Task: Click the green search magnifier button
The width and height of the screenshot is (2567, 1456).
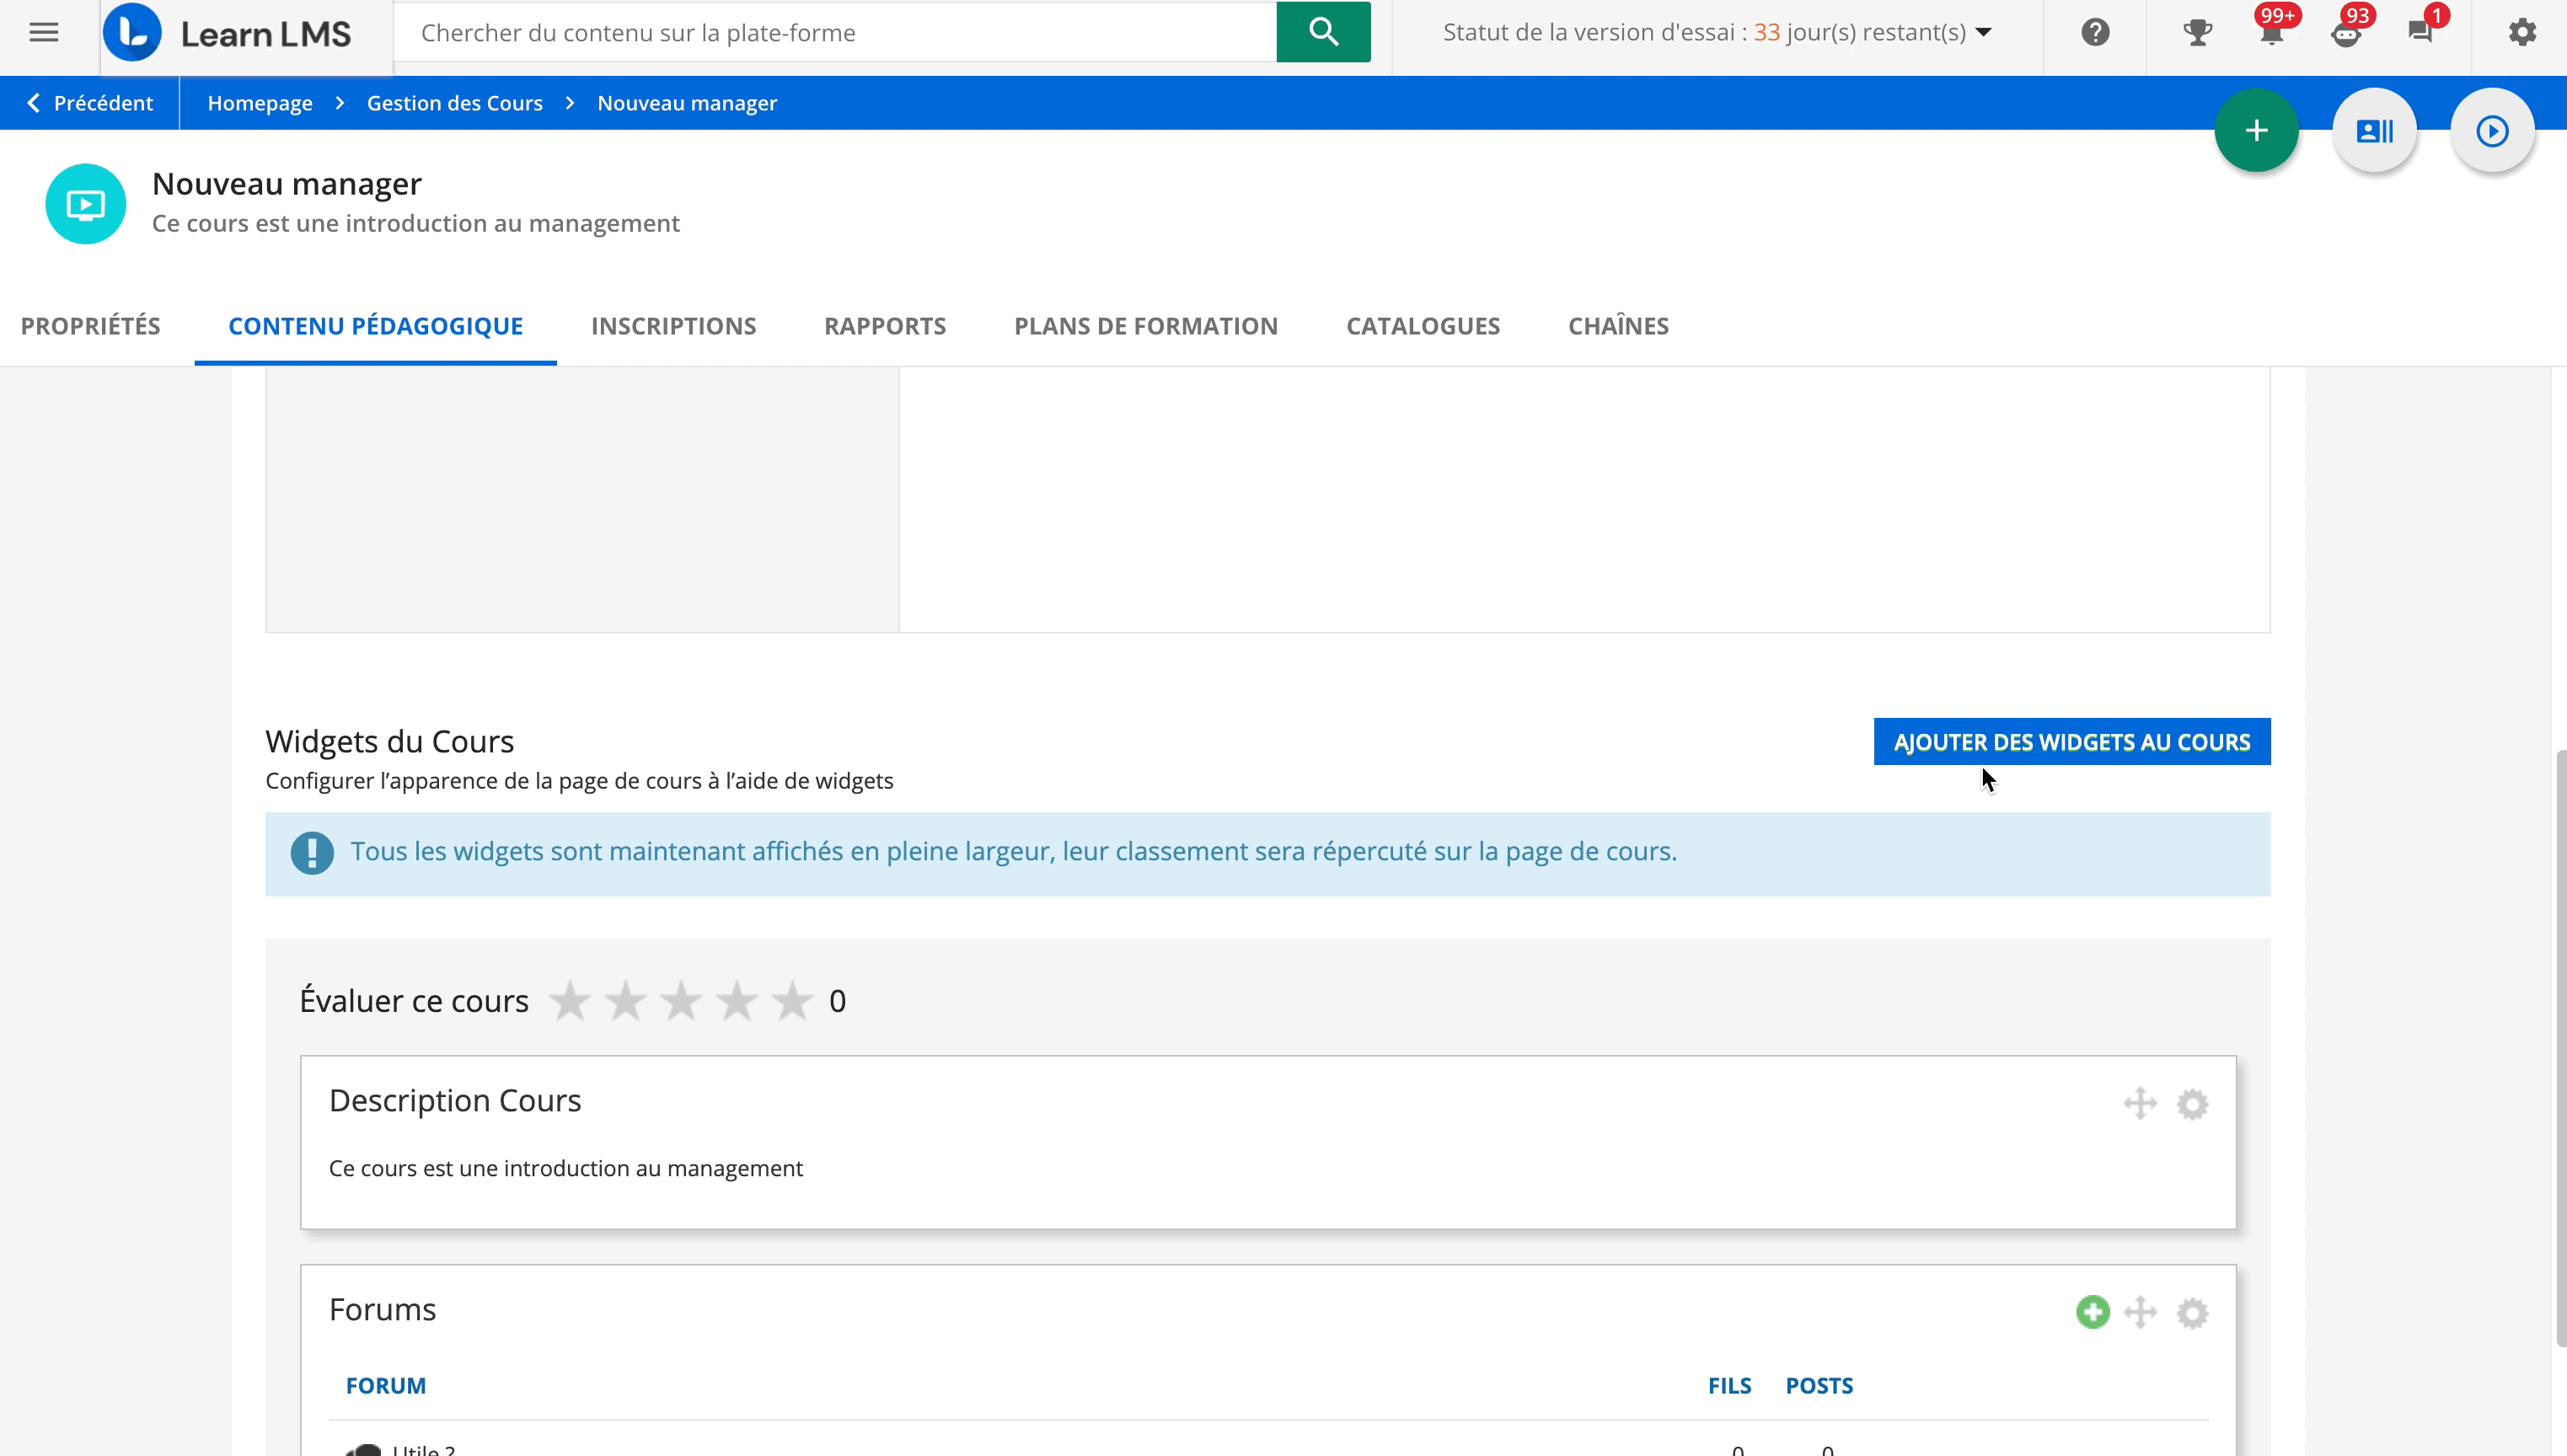Action: click(1322, 32)
